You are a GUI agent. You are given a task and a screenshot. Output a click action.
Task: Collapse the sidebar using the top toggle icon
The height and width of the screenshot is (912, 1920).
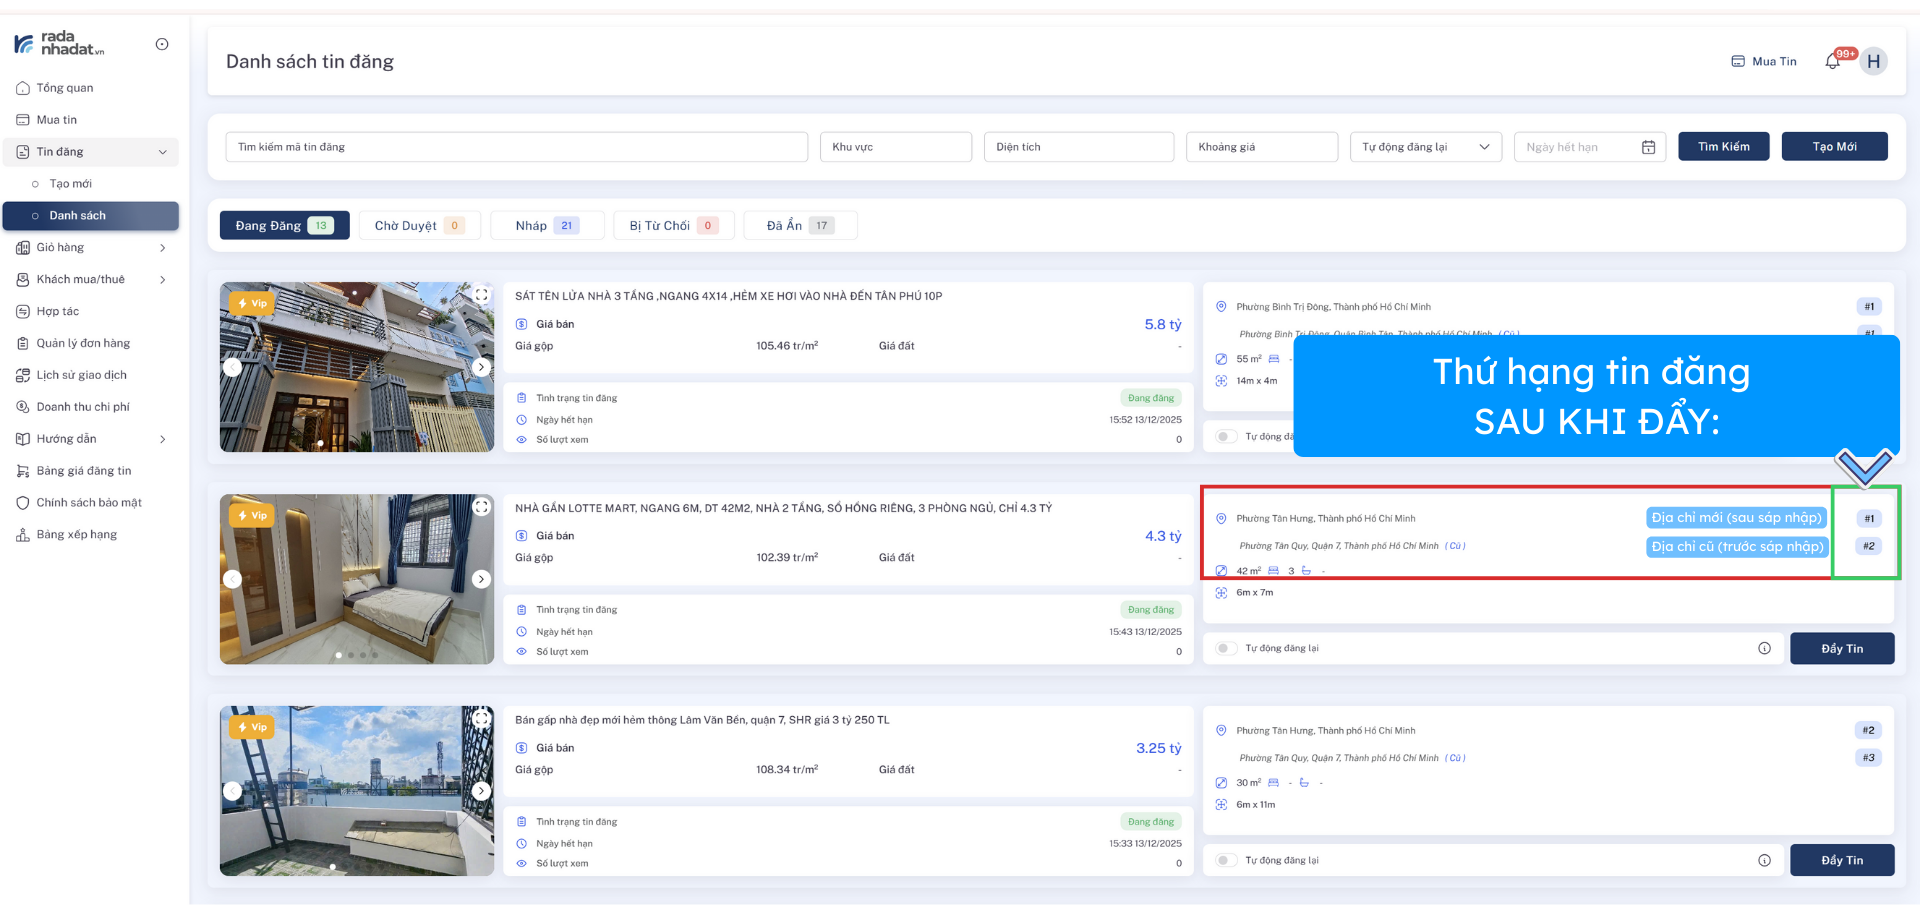pyautogui.click(x=162, y=44)
